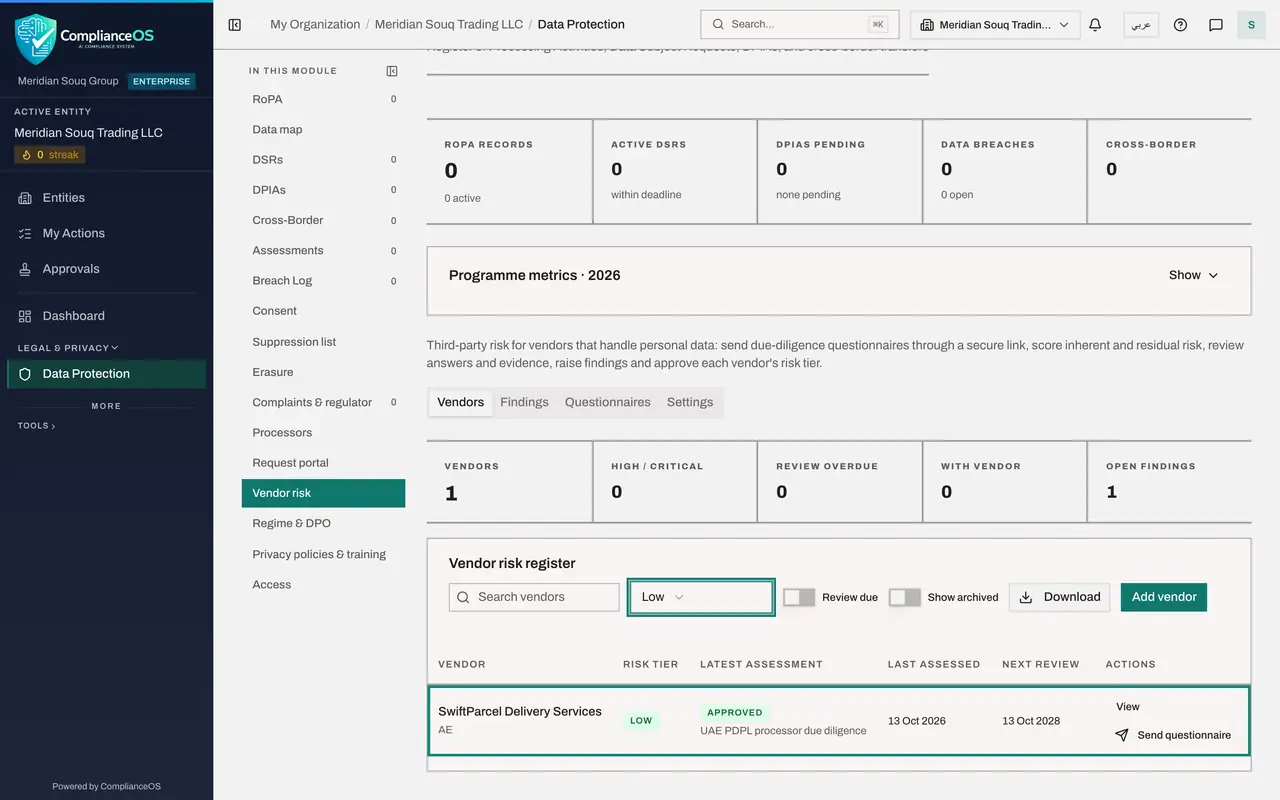
Task: Click the Entities building icon
Action: (x=25, y=198)
